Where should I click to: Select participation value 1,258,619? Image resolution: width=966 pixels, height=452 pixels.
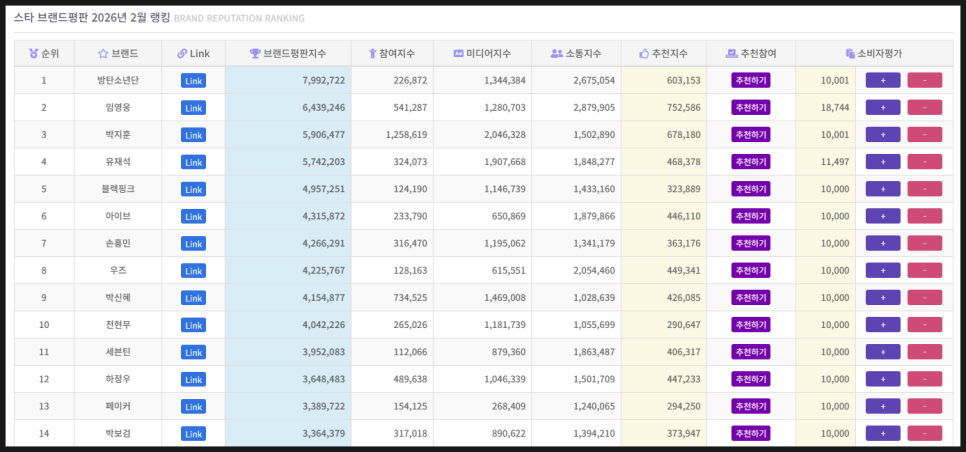click(406, 135)
